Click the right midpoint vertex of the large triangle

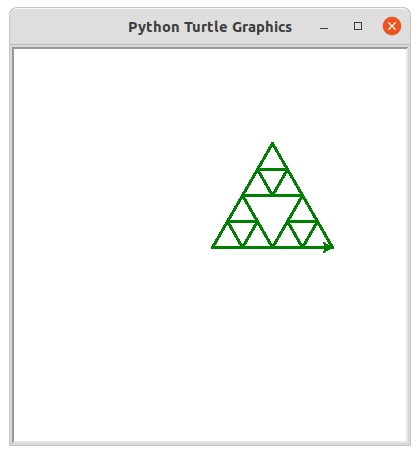tap(303, 195)
